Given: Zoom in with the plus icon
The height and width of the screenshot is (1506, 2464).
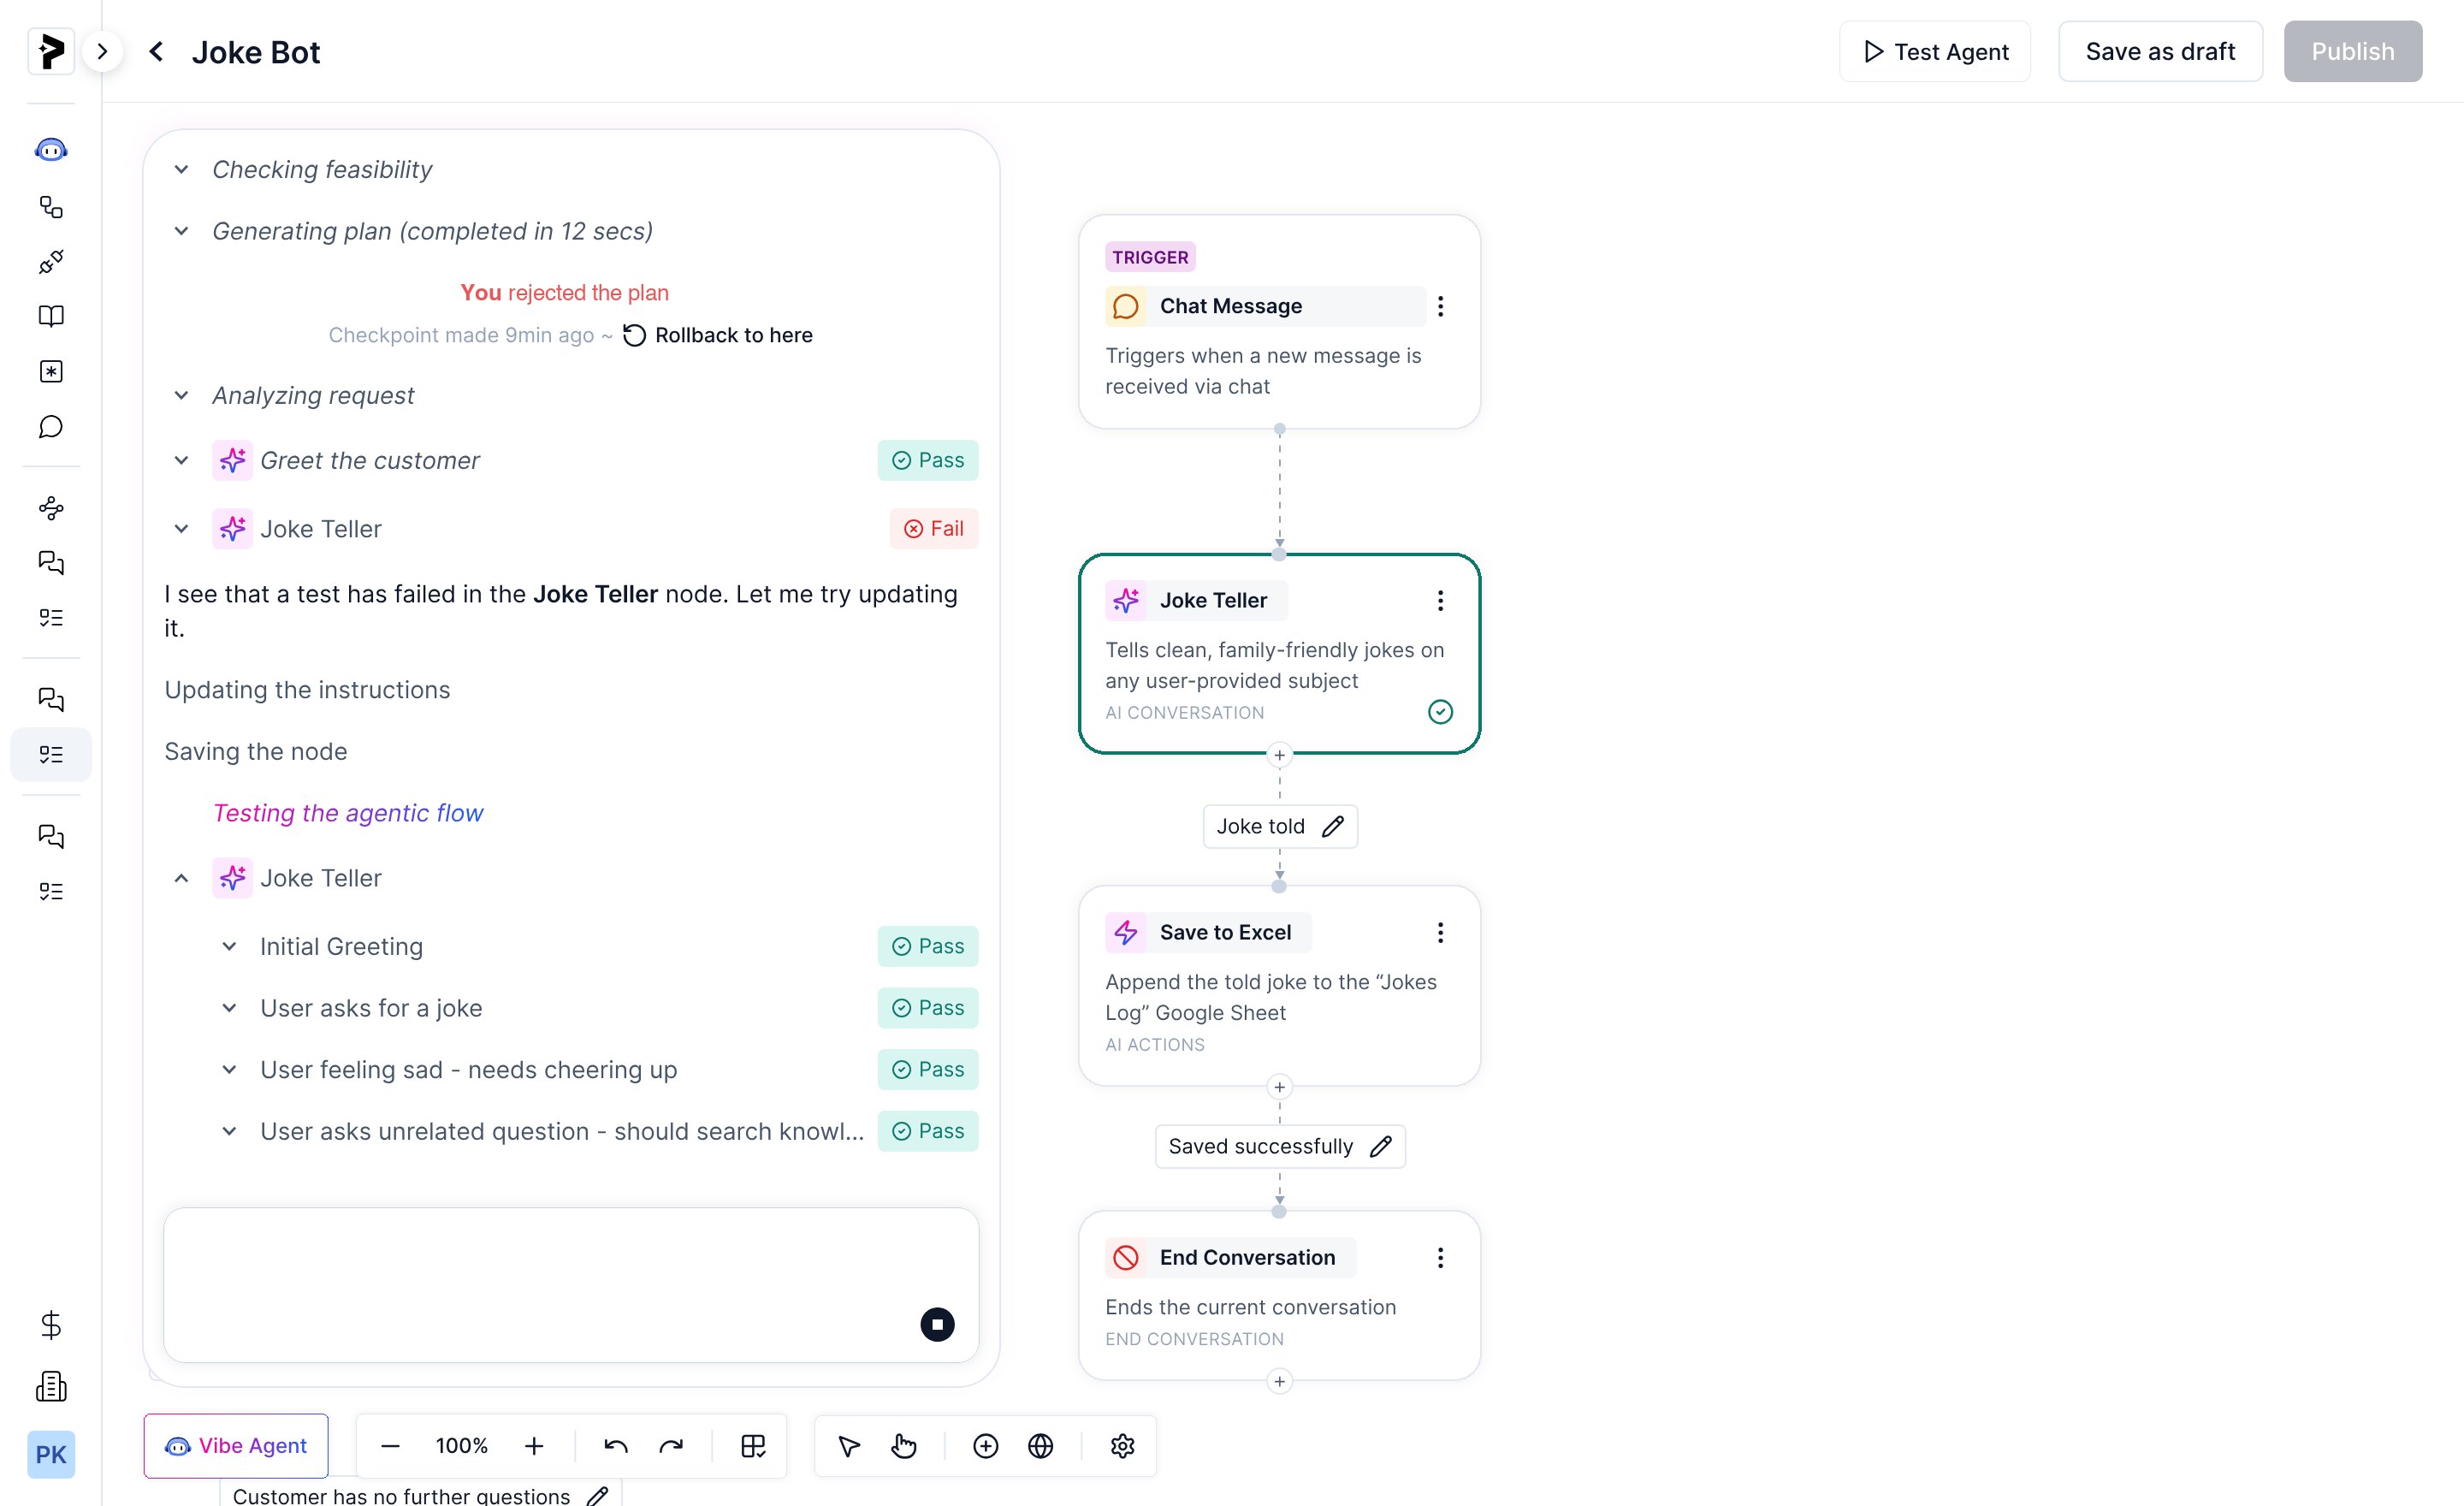Looking at the screenshot, I should tap(534, 1446).
